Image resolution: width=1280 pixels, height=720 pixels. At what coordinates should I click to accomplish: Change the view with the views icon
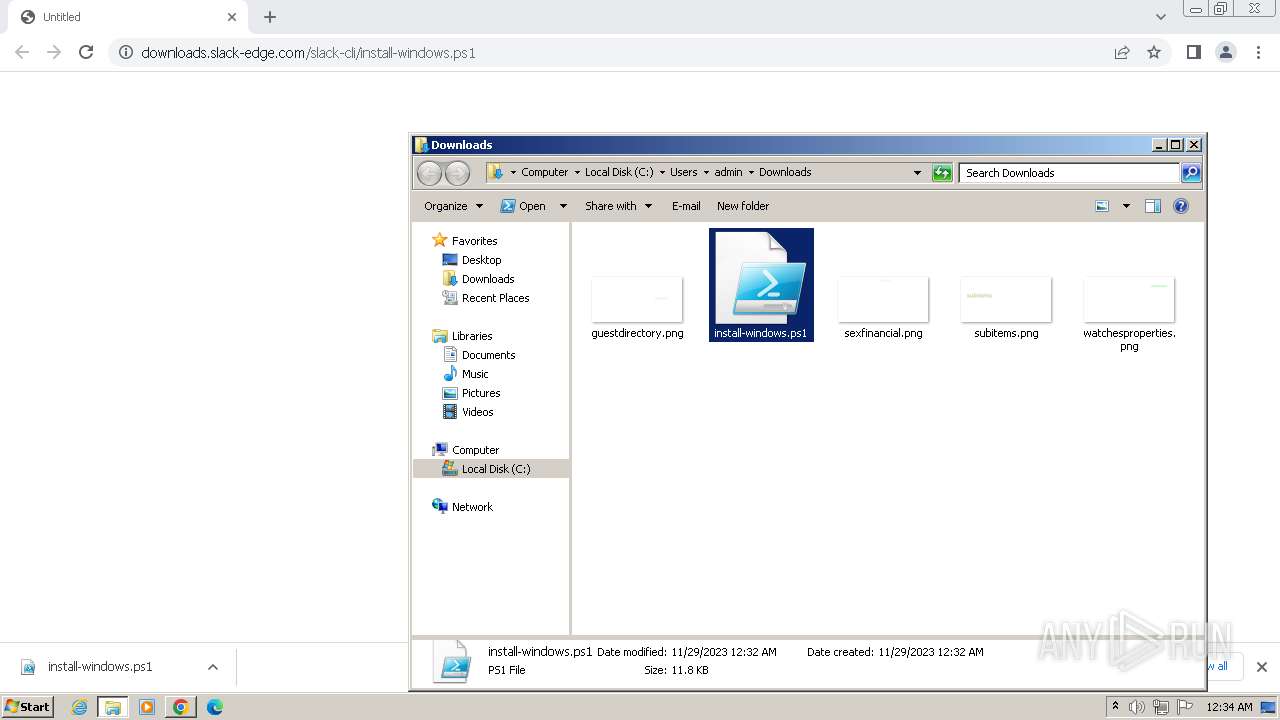click(x=1102, y=206)
